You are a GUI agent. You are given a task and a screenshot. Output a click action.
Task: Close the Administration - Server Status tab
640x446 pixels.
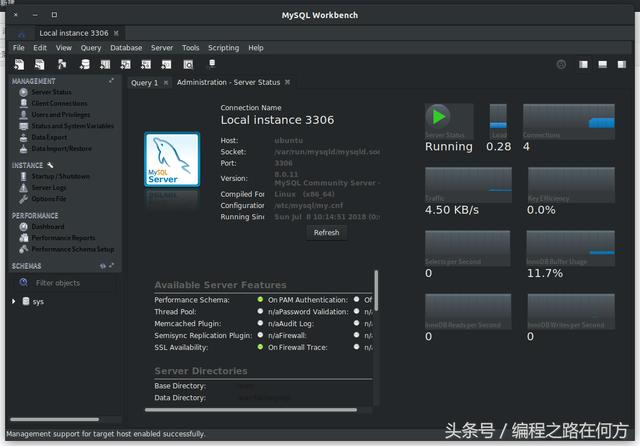tap(287, 82)
